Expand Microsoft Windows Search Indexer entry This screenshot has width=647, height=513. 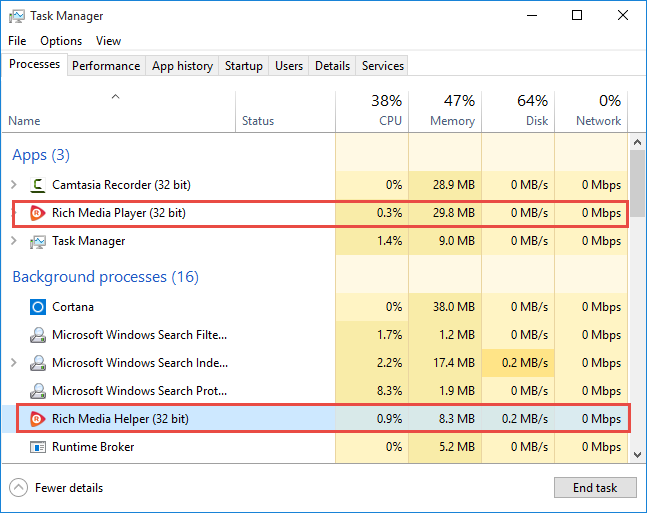[14, 363]
